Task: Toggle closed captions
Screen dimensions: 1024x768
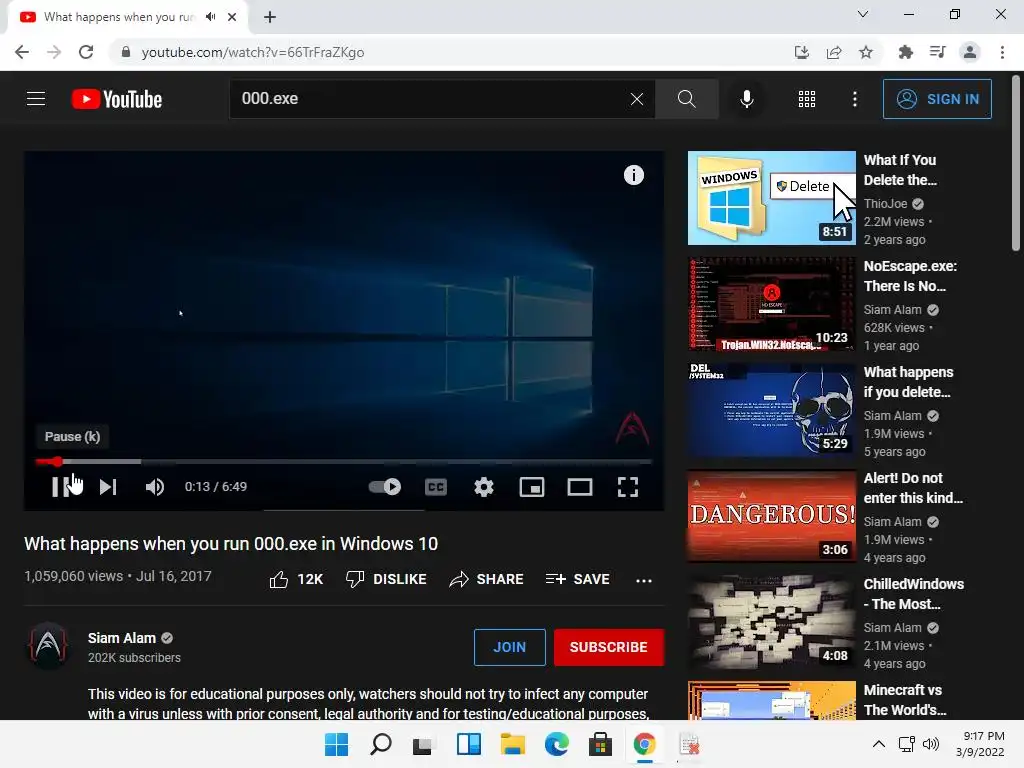Action: click(x=436, y=487)
